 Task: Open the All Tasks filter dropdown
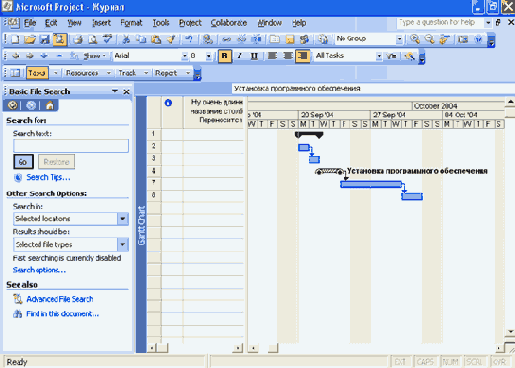[379, 56]
